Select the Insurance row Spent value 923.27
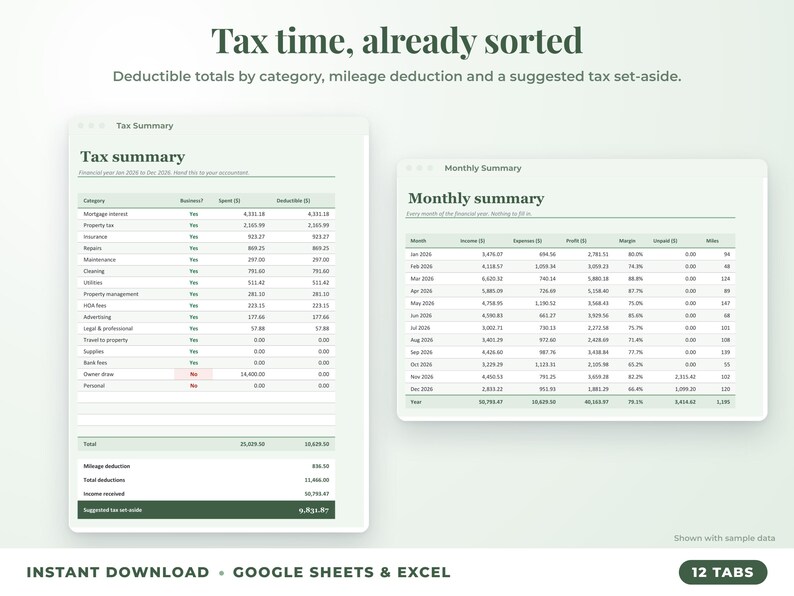 [x=256, y=237]
